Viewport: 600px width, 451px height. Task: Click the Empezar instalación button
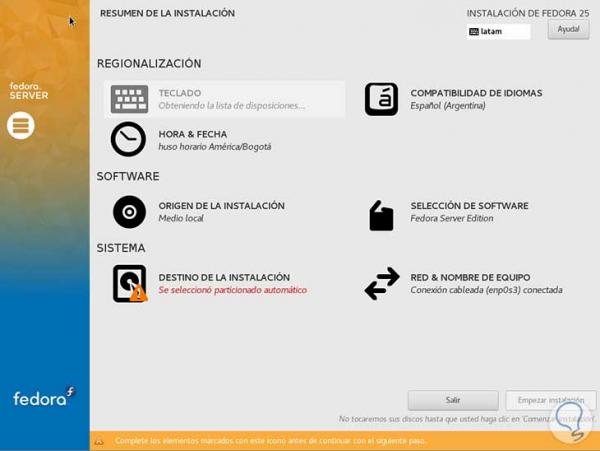551,400
